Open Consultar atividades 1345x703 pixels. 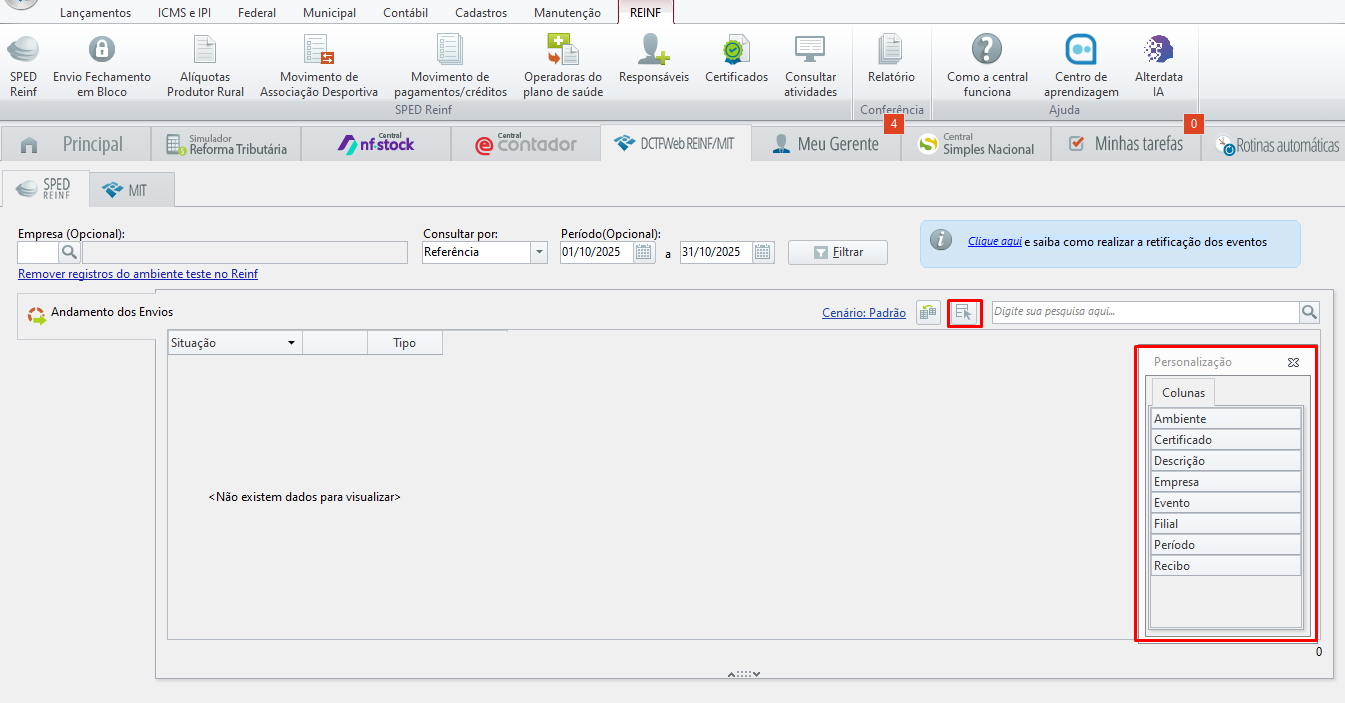click(x=810, y=66)
